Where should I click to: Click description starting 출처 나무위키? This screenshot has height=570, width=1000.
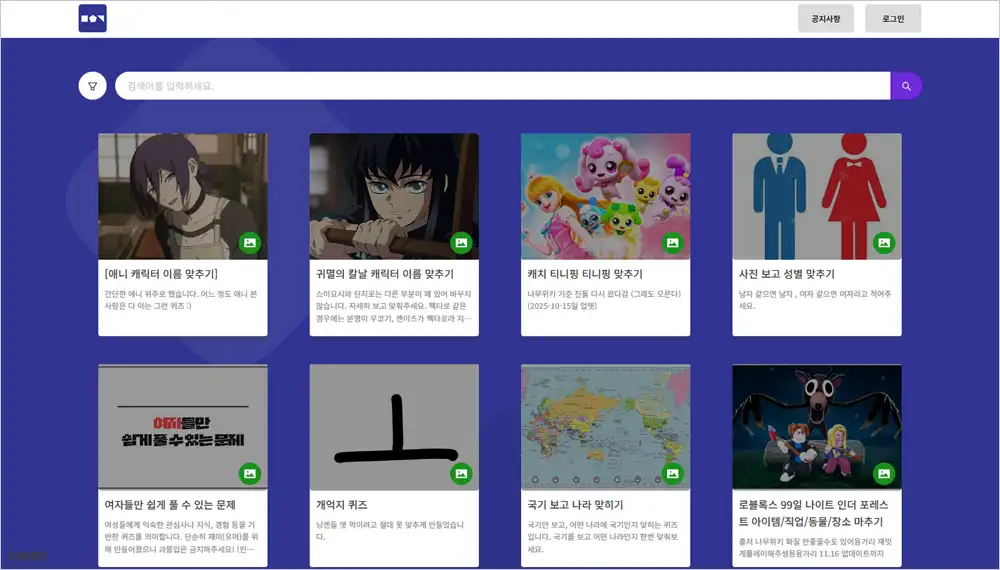pos(816,548)
